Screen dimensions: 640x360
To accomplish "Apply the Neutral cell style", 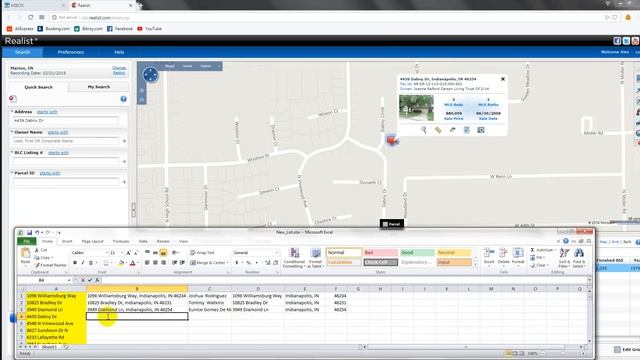I will [453, 253].
